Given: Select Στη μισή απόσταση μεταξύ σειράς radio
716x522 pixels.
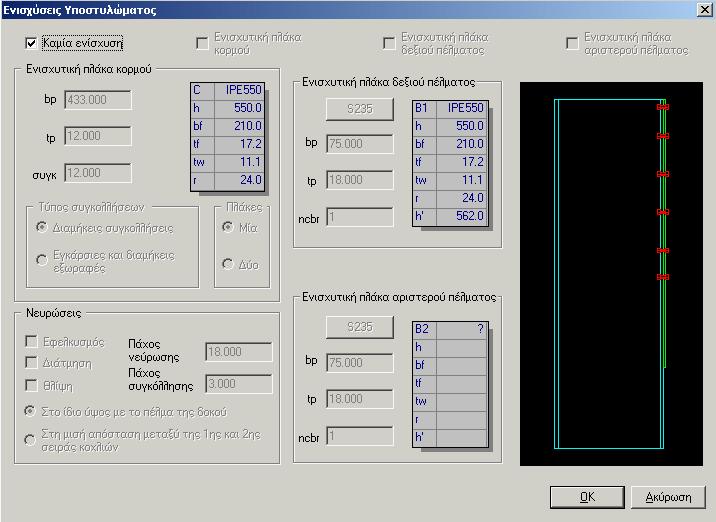Looking at the screenshot, I should pyautogui.click(x=30, y=440).
